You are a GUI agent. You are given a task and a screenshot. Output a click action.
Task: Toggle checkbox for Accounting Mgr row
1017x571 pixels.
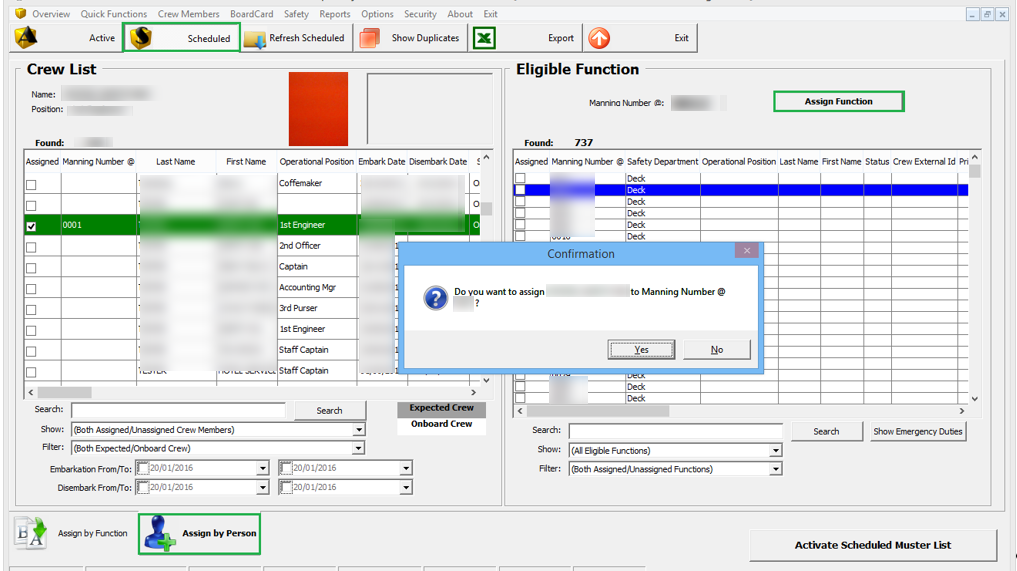31,289
